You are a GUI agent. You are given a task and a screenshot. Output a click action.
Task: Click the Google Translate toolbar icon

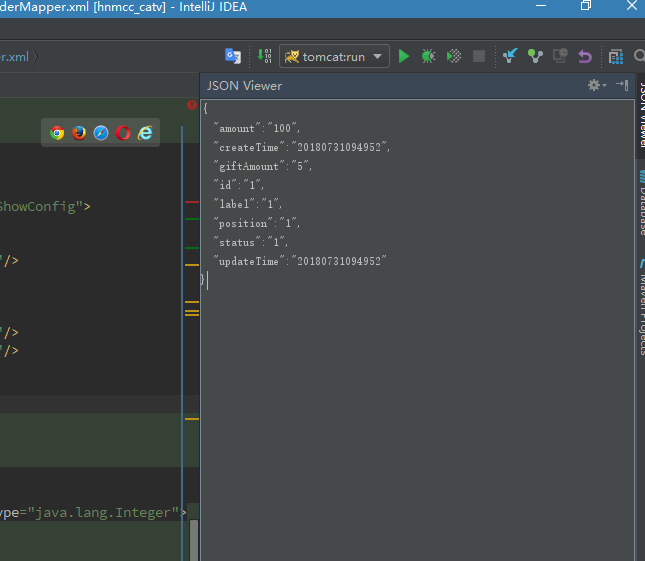[x=233, y=56]
